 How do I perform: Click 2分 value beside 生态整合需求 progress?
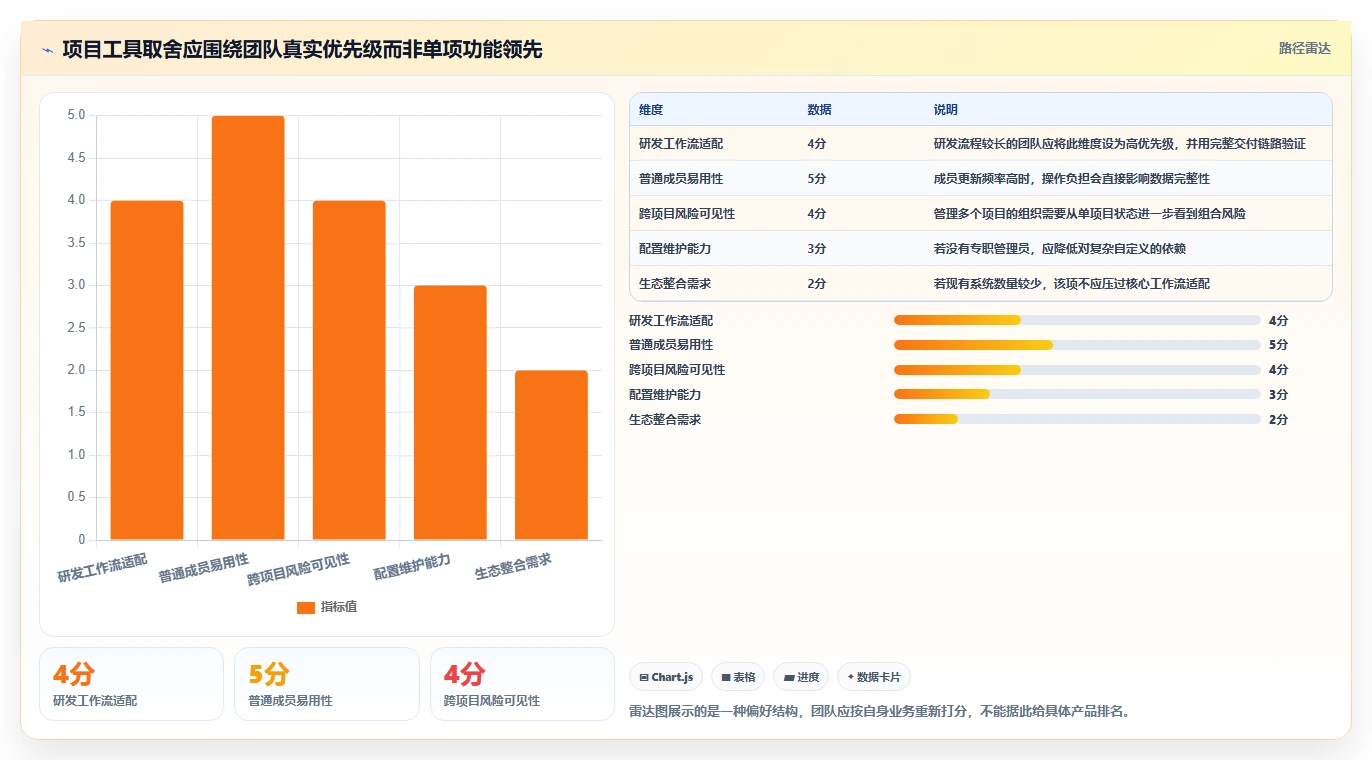(1278, 420)
